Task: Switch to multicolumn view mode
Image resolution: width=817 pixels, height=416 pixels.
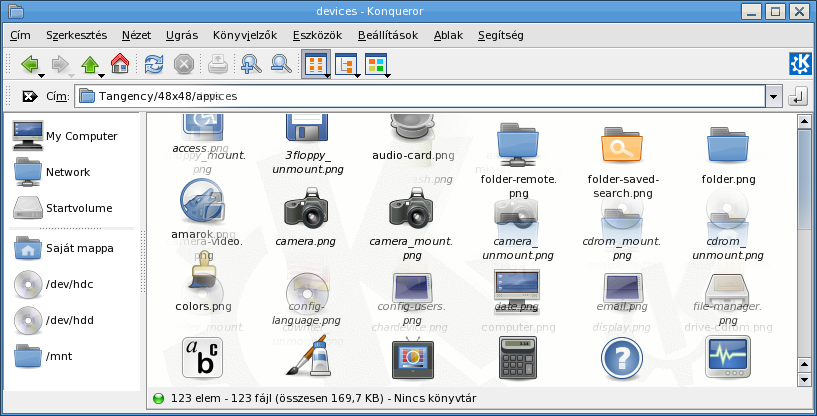Action: click(x=376, y=64)
